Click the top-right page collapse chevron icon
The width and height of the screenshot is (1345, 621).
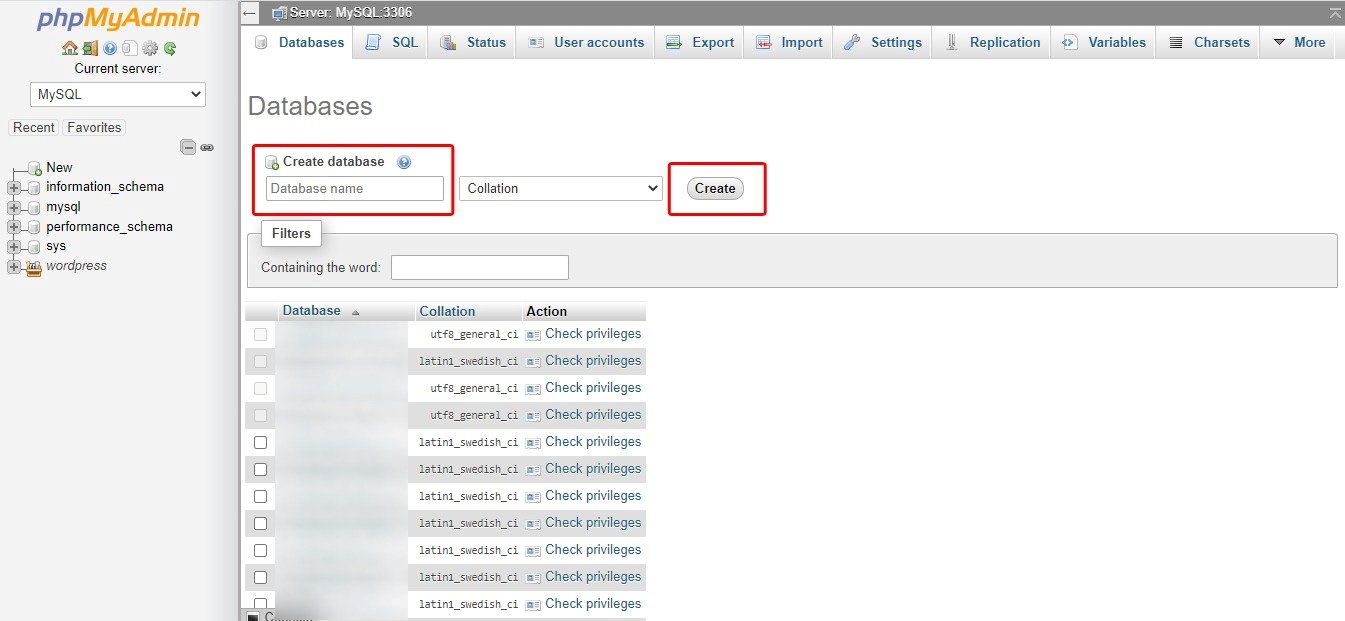(1335, 13)
